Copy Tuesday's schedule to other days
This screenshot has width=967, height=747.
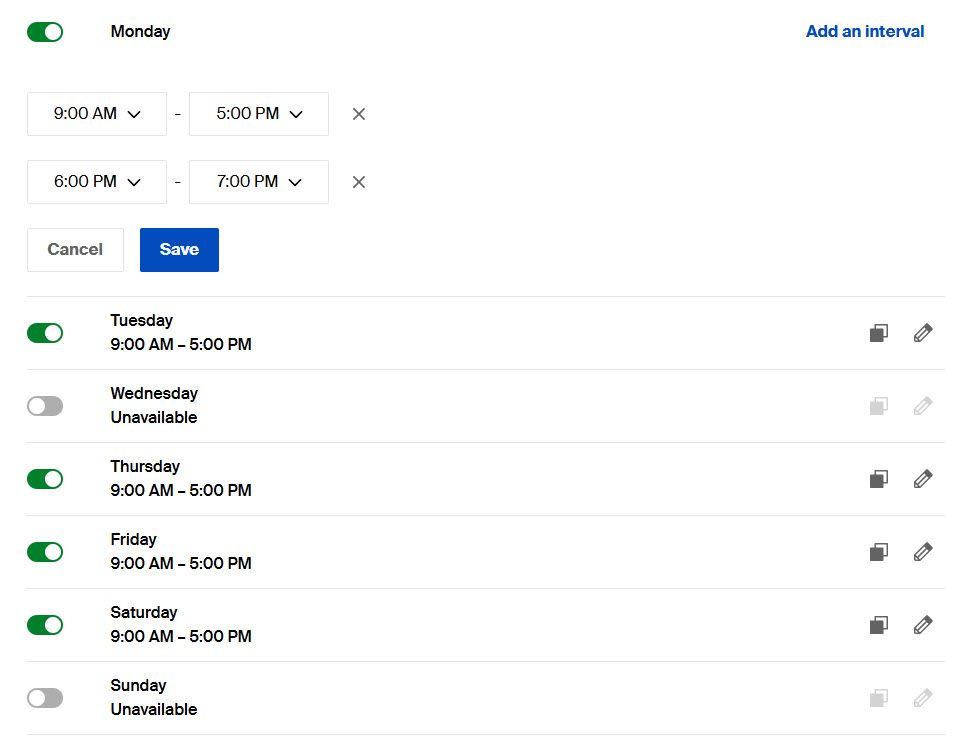pos(878,332)
